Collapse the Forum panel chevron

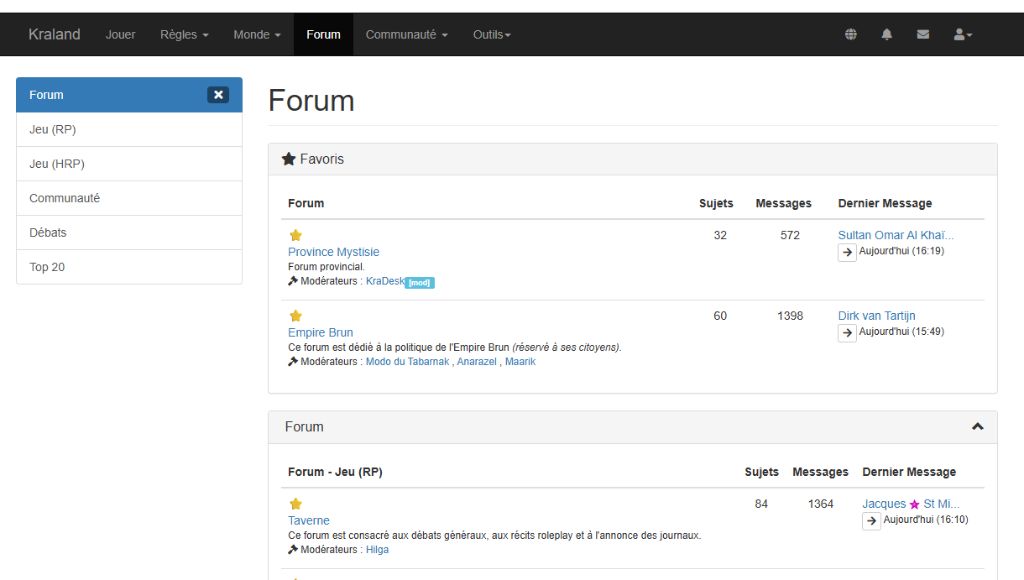tap(977, 427)
